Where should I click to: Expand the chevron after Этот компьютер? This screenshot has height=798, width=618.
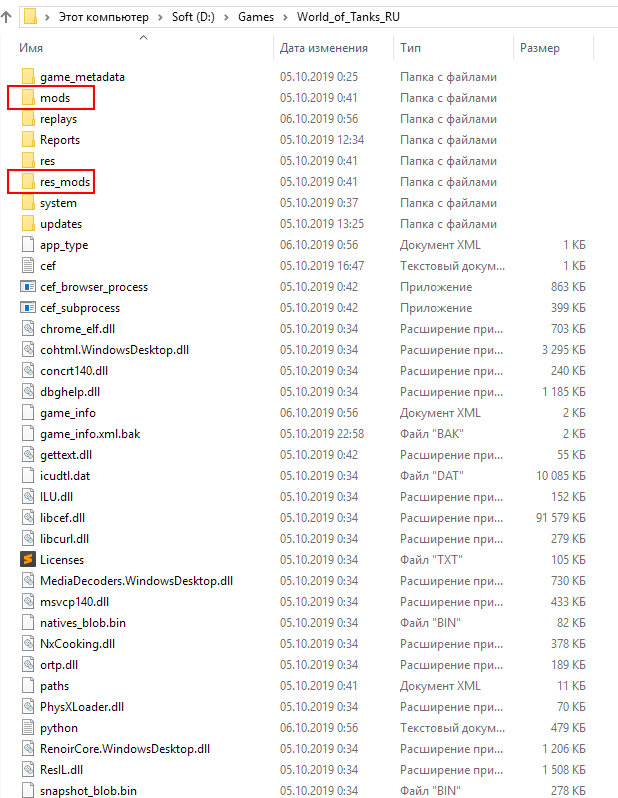160,17
